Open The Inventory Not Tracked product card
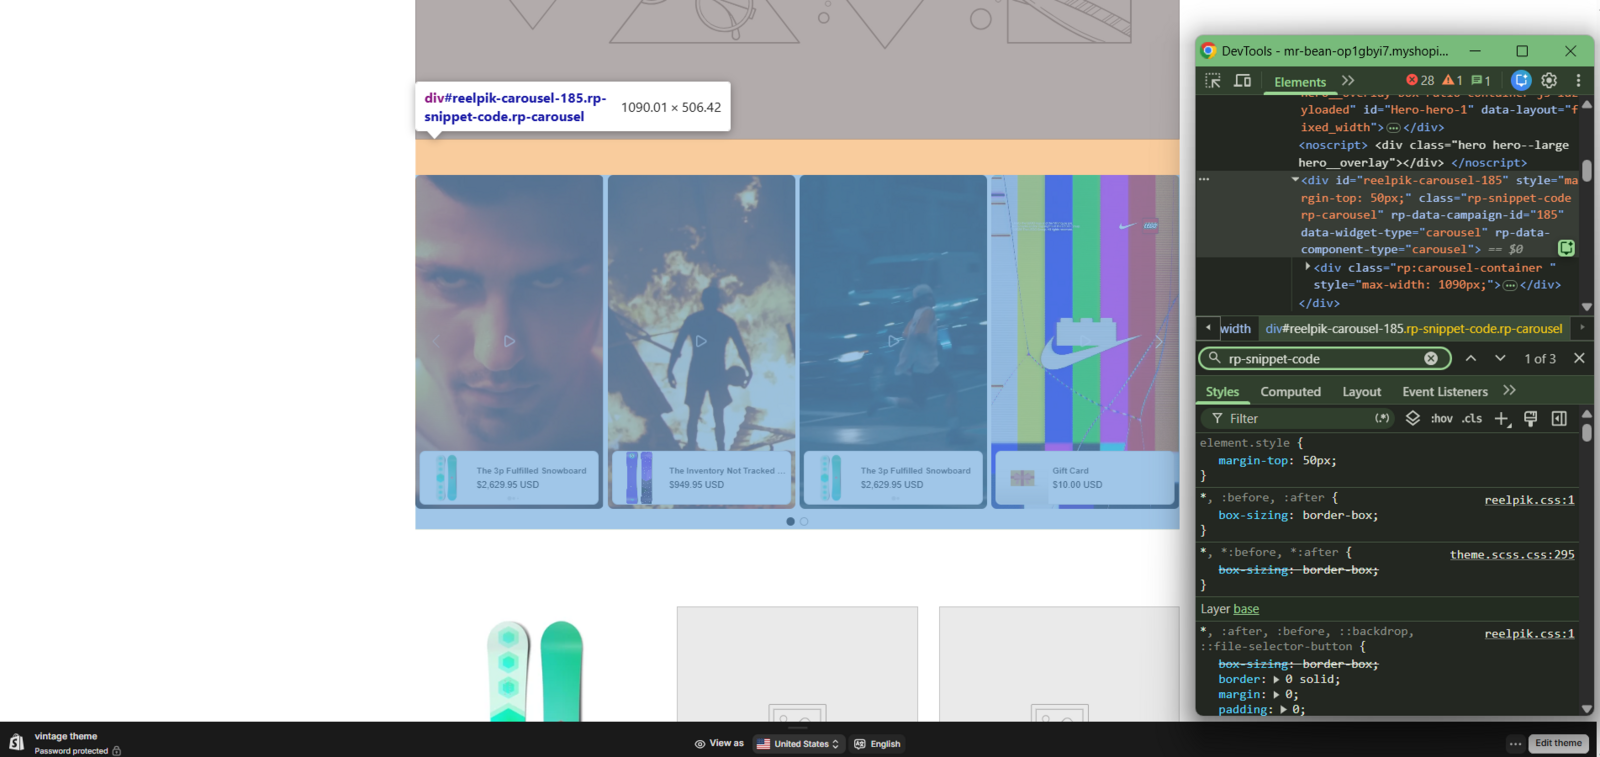Screen dimensions: 1600x757 click(x=702, y=478)
